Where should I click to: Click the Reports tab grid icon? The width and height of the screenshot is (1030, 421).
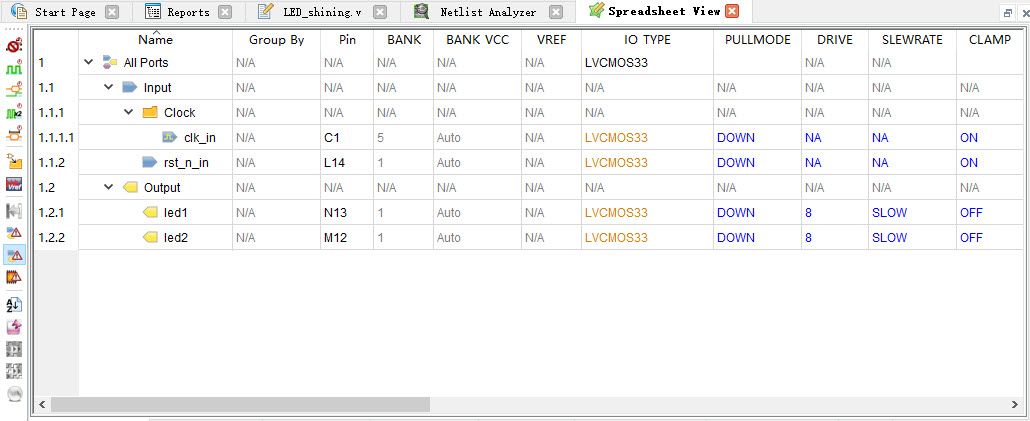(x=153, y=11)
